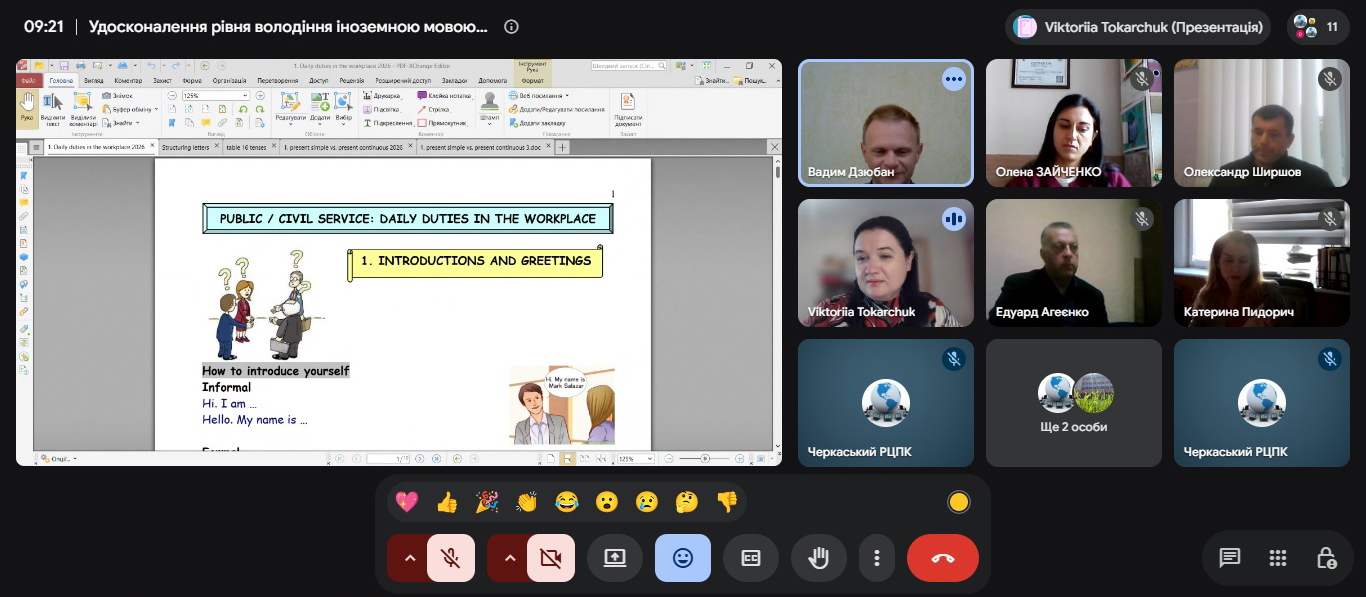Show the participants list with 11 people
1366x597 pixels.
pyautogui.click(x=1318, y=27)
